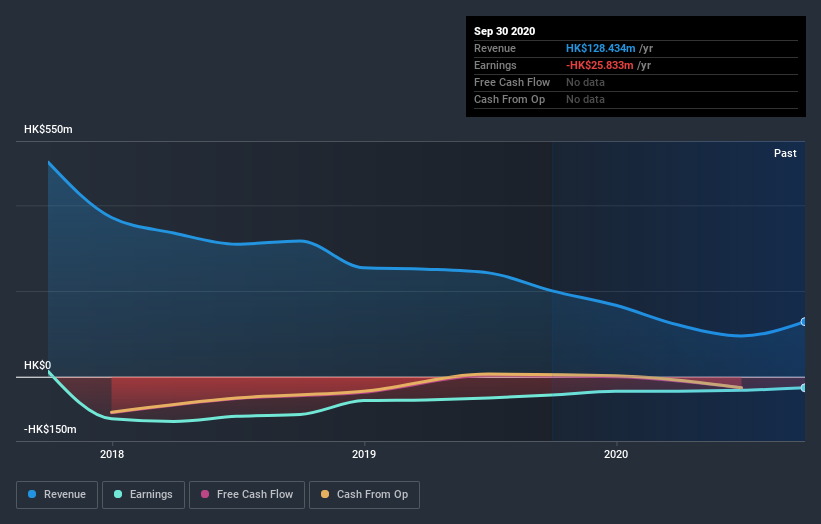
Task: Click the Earnings tooltip row label
Action: [x=495, y=65]
